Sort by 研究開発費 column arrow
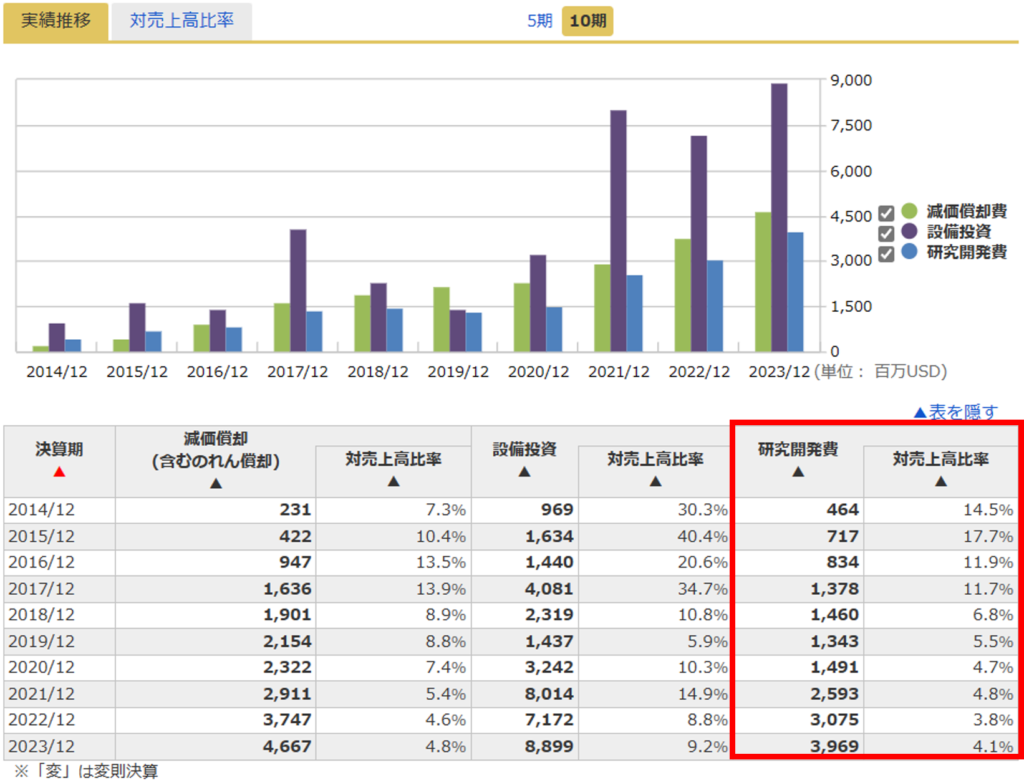The image size is (1024, 780). point(797,471)
